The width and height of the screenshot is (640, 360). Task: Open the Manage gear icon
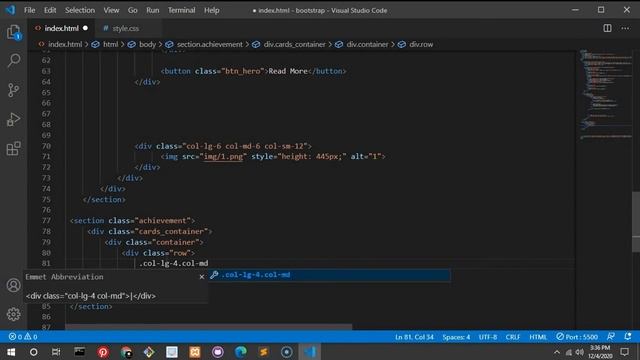point(13,314)
